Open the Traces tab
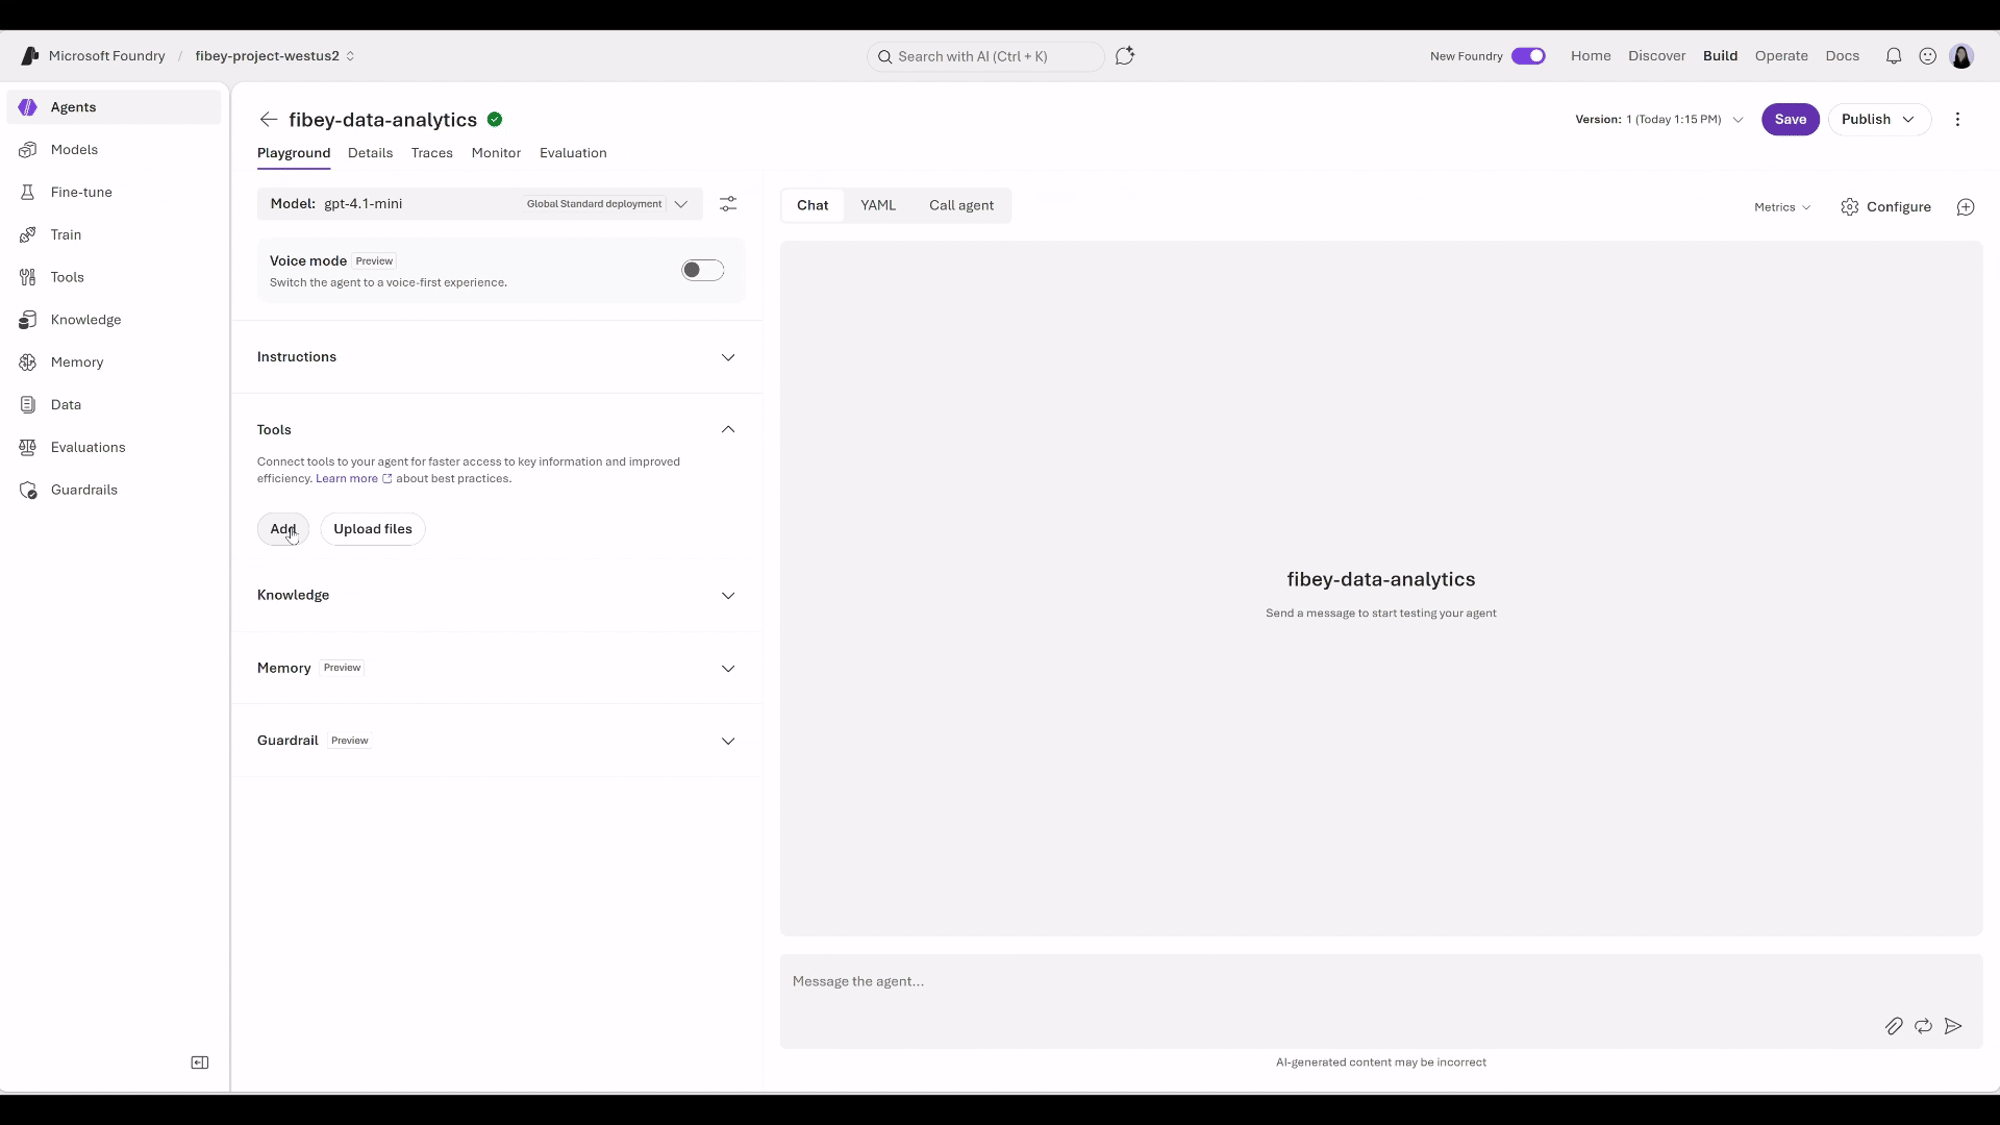 click(x=432, y=153)
